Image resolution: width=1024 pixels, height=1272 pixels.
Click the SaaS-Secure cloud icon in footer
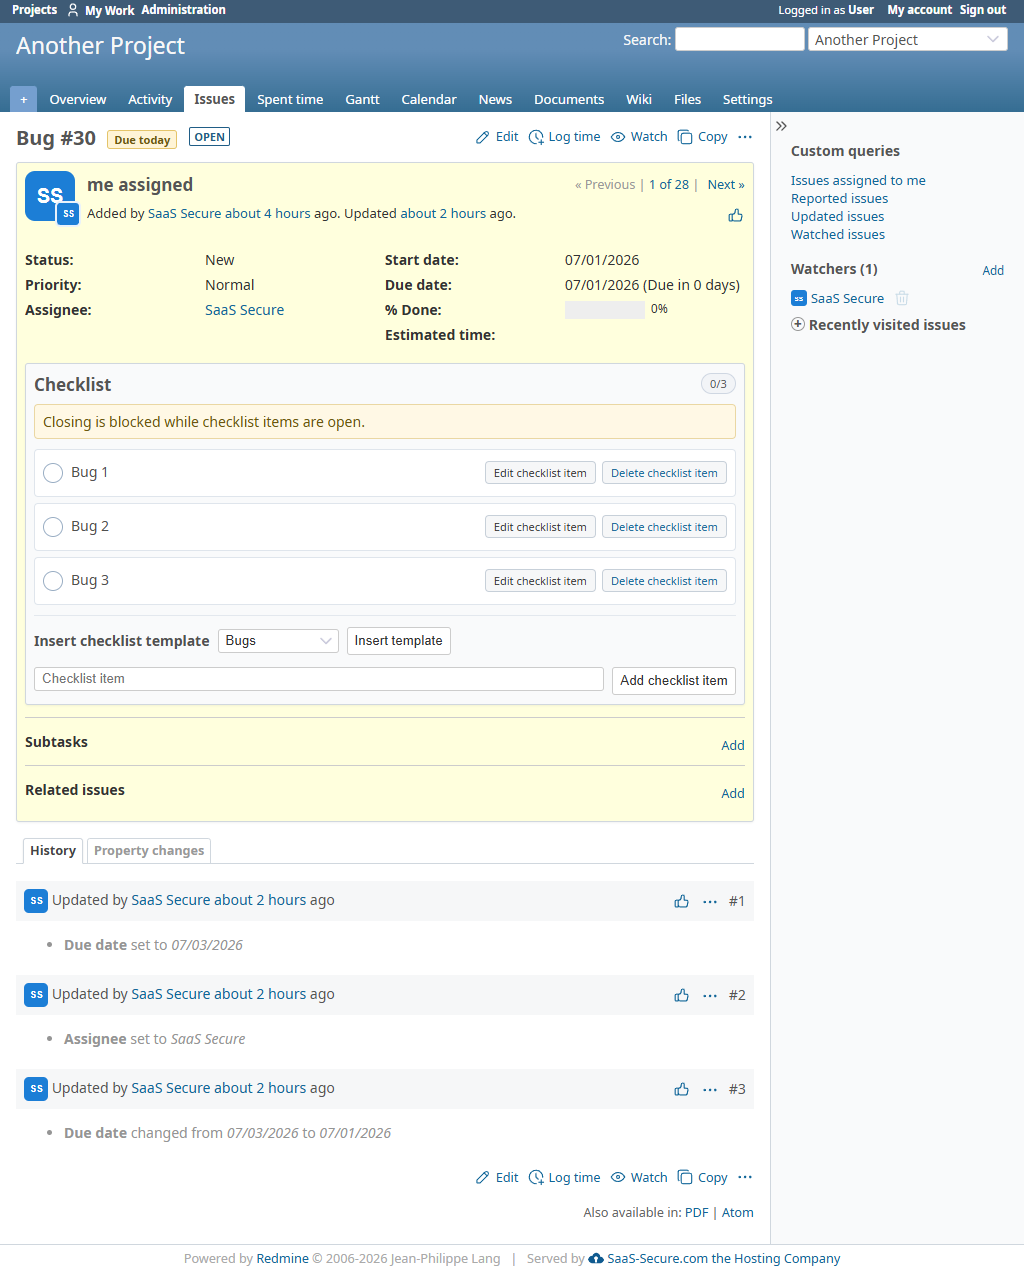(x=596, y=1258)
